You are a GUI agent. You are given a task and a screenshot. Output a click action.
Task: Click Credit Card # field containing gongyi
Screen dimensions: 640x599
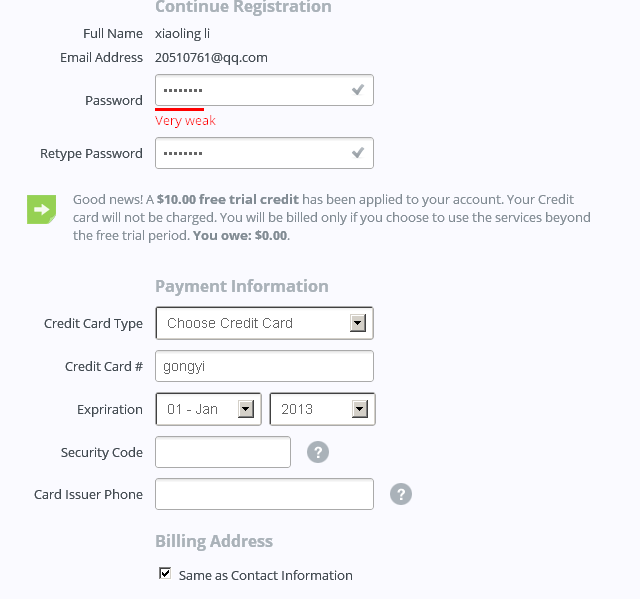click(264, 366)
